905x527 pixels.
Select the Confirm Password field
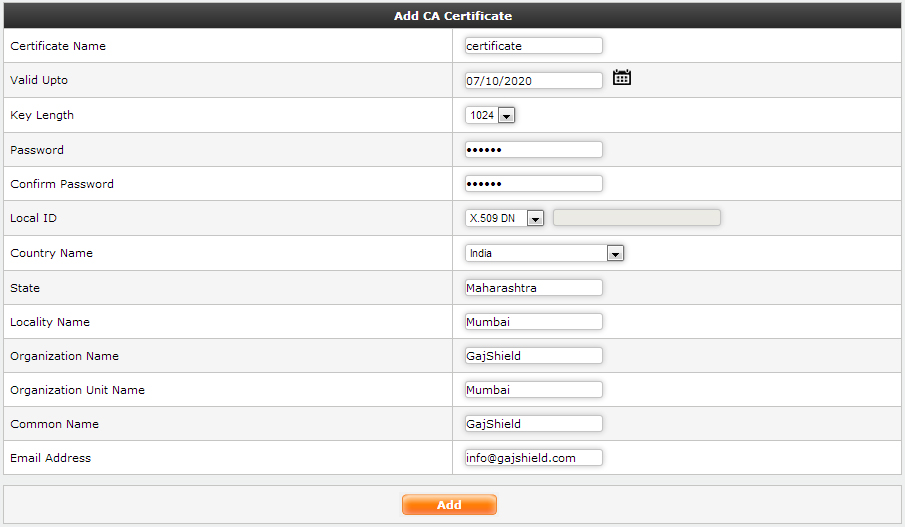coord(533,184)
